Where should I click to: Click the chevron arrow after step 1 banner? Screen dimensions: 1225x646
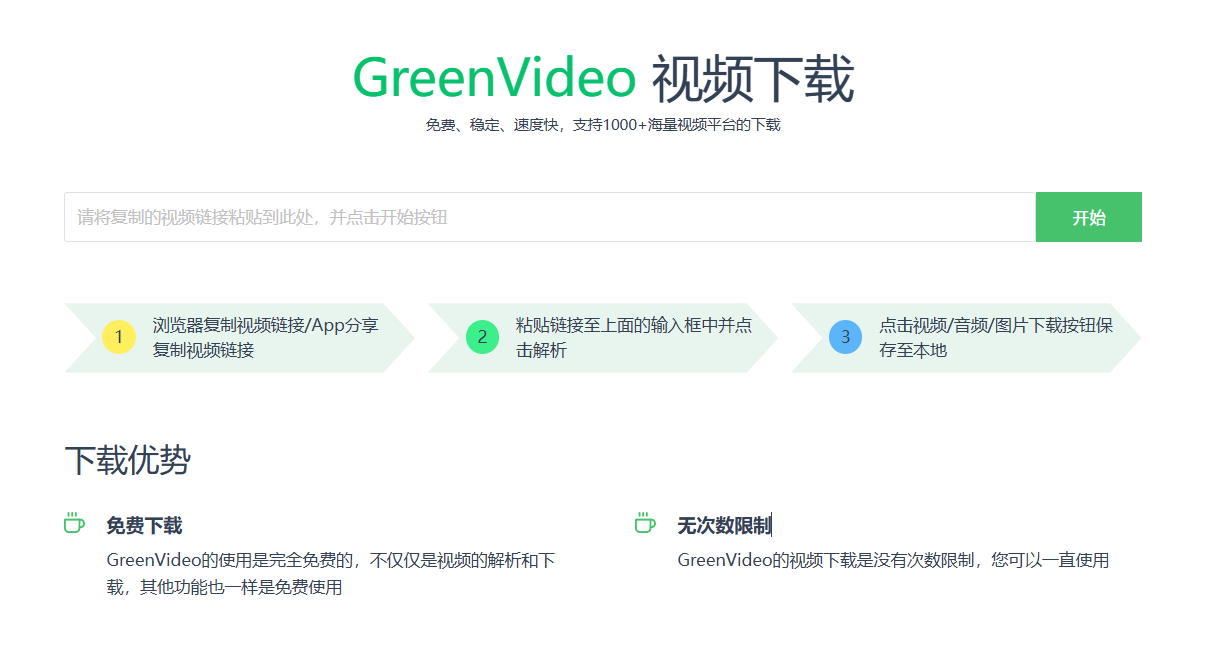[407, 338]
